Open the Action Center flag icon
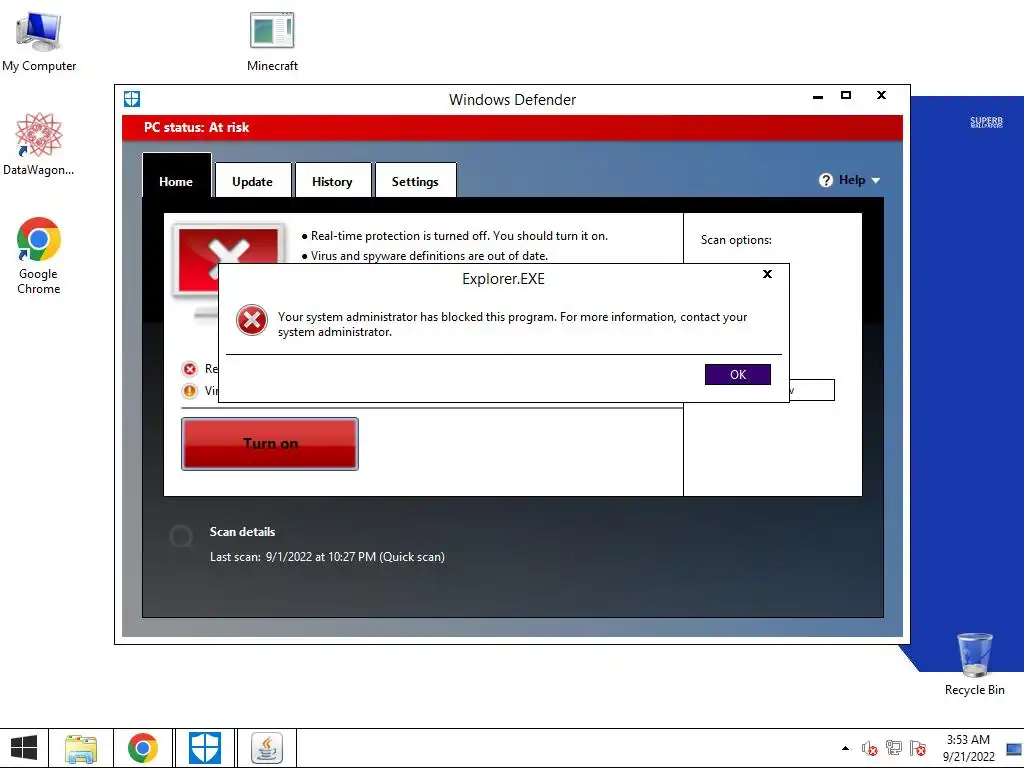Screen dimensions: 1024x768 point(918,748)
